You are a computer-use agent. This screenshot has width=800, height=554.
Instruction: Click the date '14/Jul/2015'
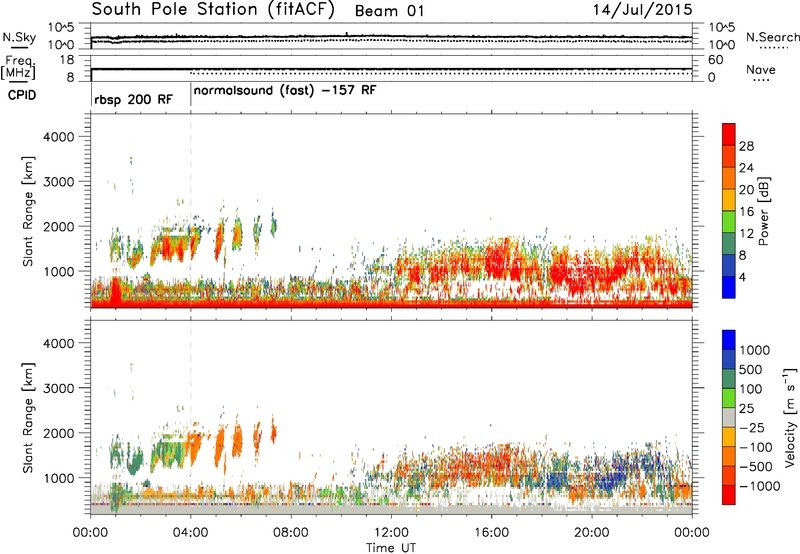[642, 9]
